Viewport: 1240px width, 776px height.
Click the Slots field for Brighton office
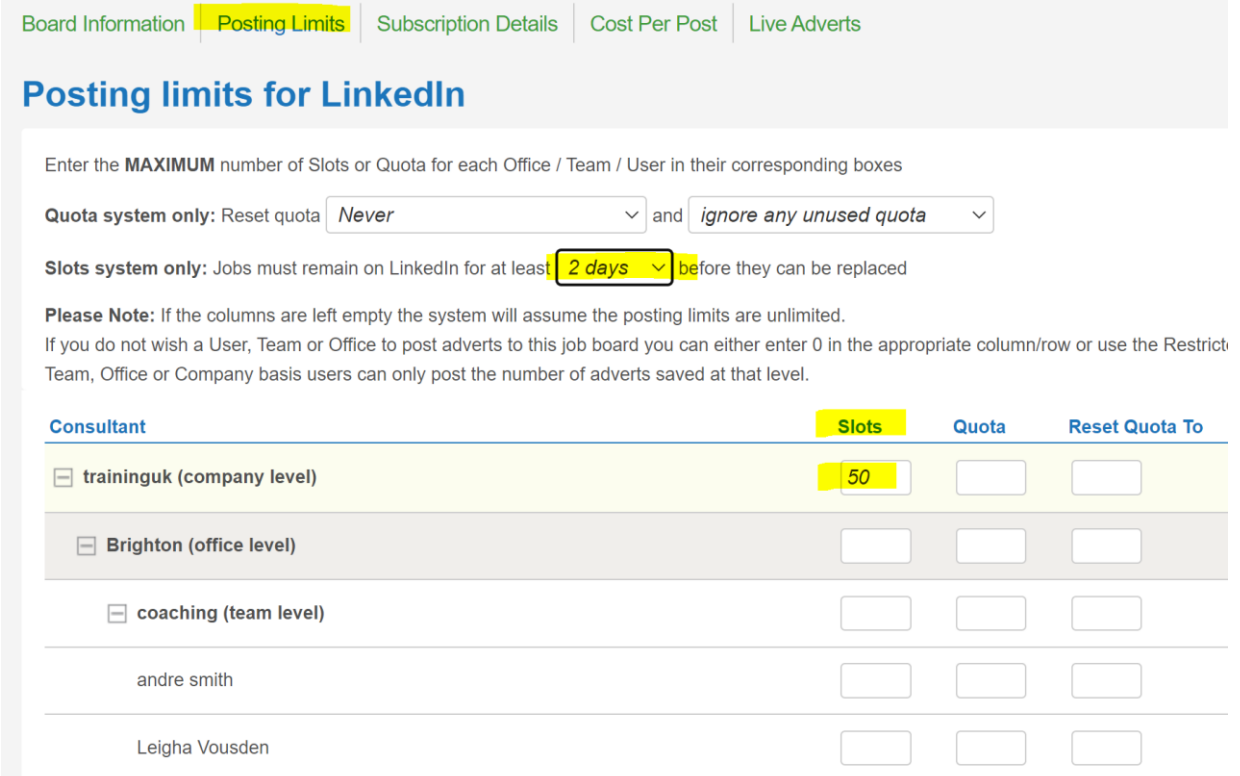point(875,546)
